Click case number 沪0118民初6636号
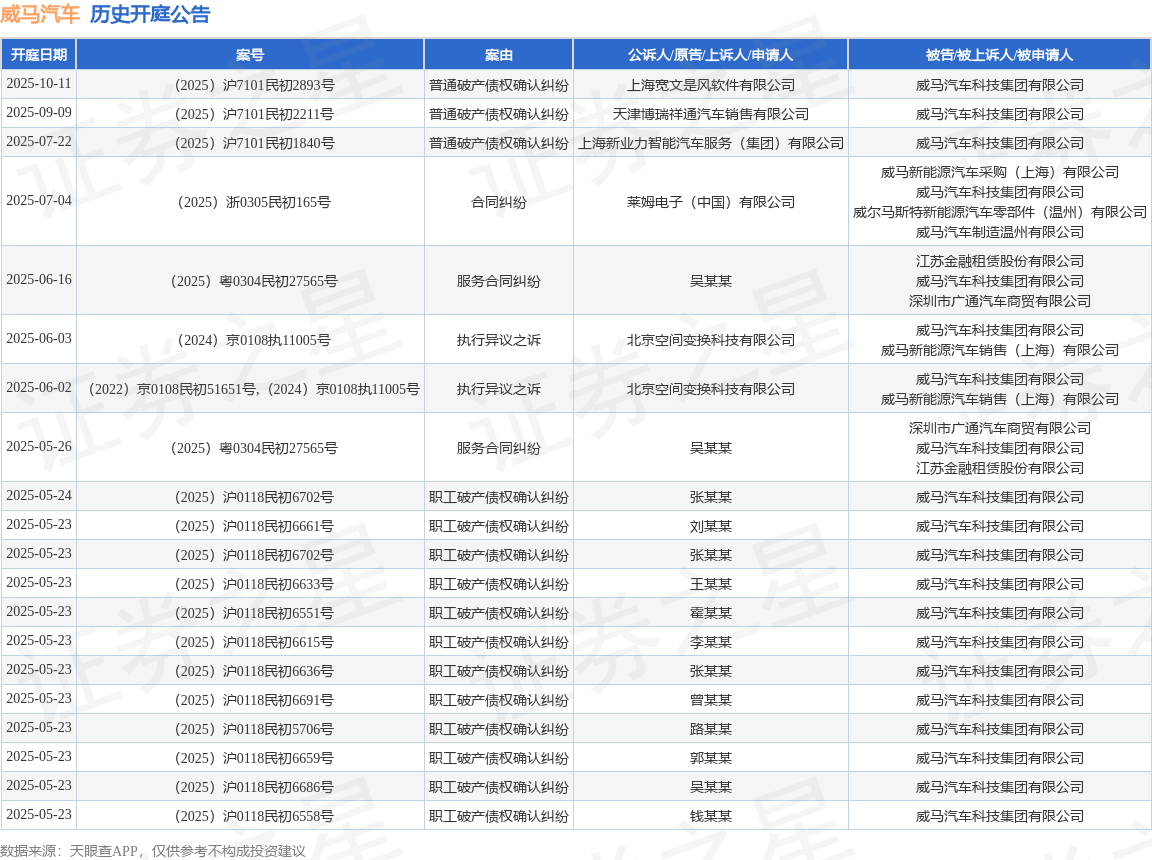The width and height of the screenshot is (1152, 860). (254, 671)
